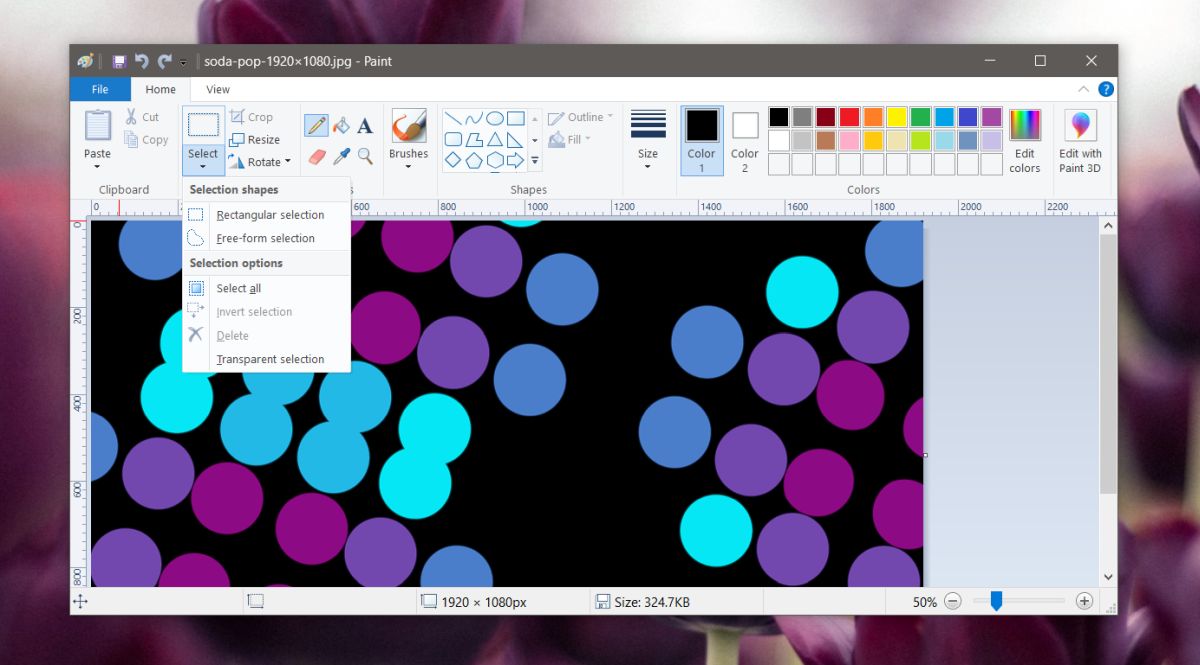This screenshot has width=1200, height=665.
Task: Switch to the View tab
Action: 217,89
